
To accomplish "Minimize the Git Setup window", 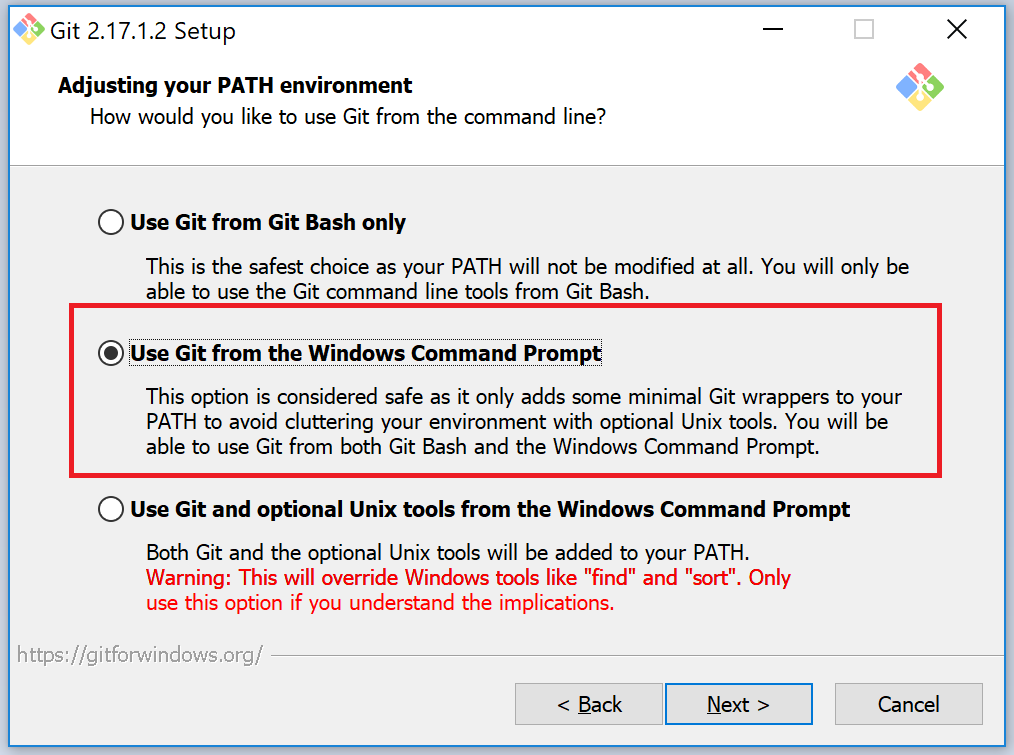I will 771,30.
